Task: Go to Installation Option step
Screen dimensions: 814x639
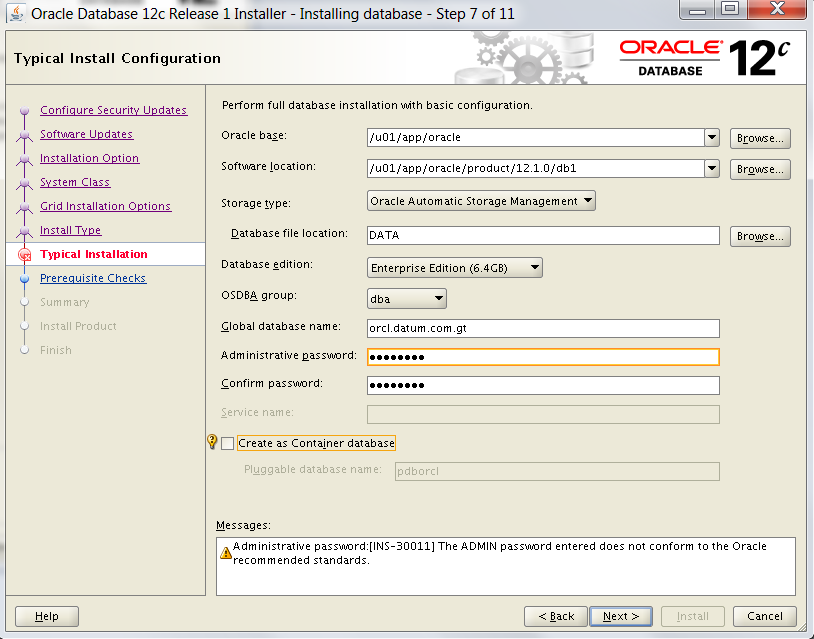Action: [x=89, y=158]
